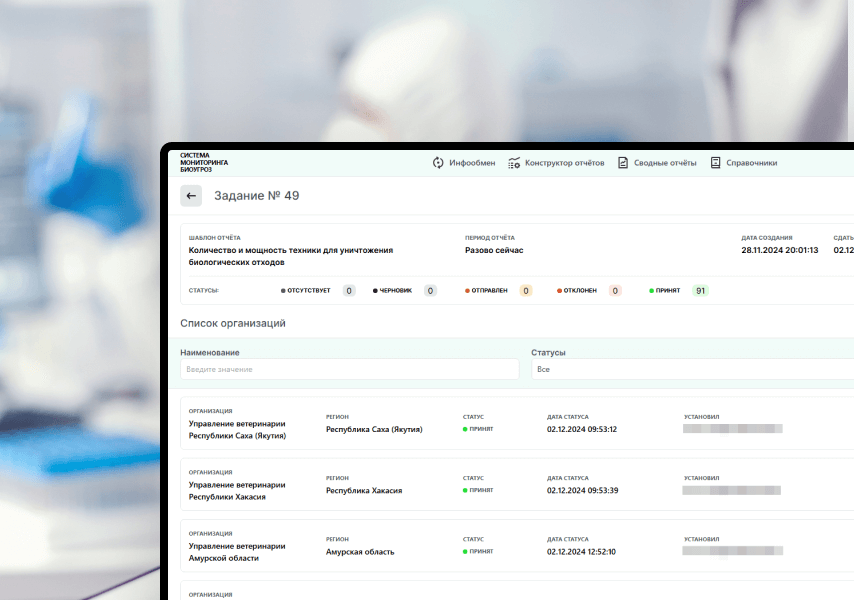Select the Черновик status counter
The width and height of the screenshot is (854, 600).
[404, 291]
